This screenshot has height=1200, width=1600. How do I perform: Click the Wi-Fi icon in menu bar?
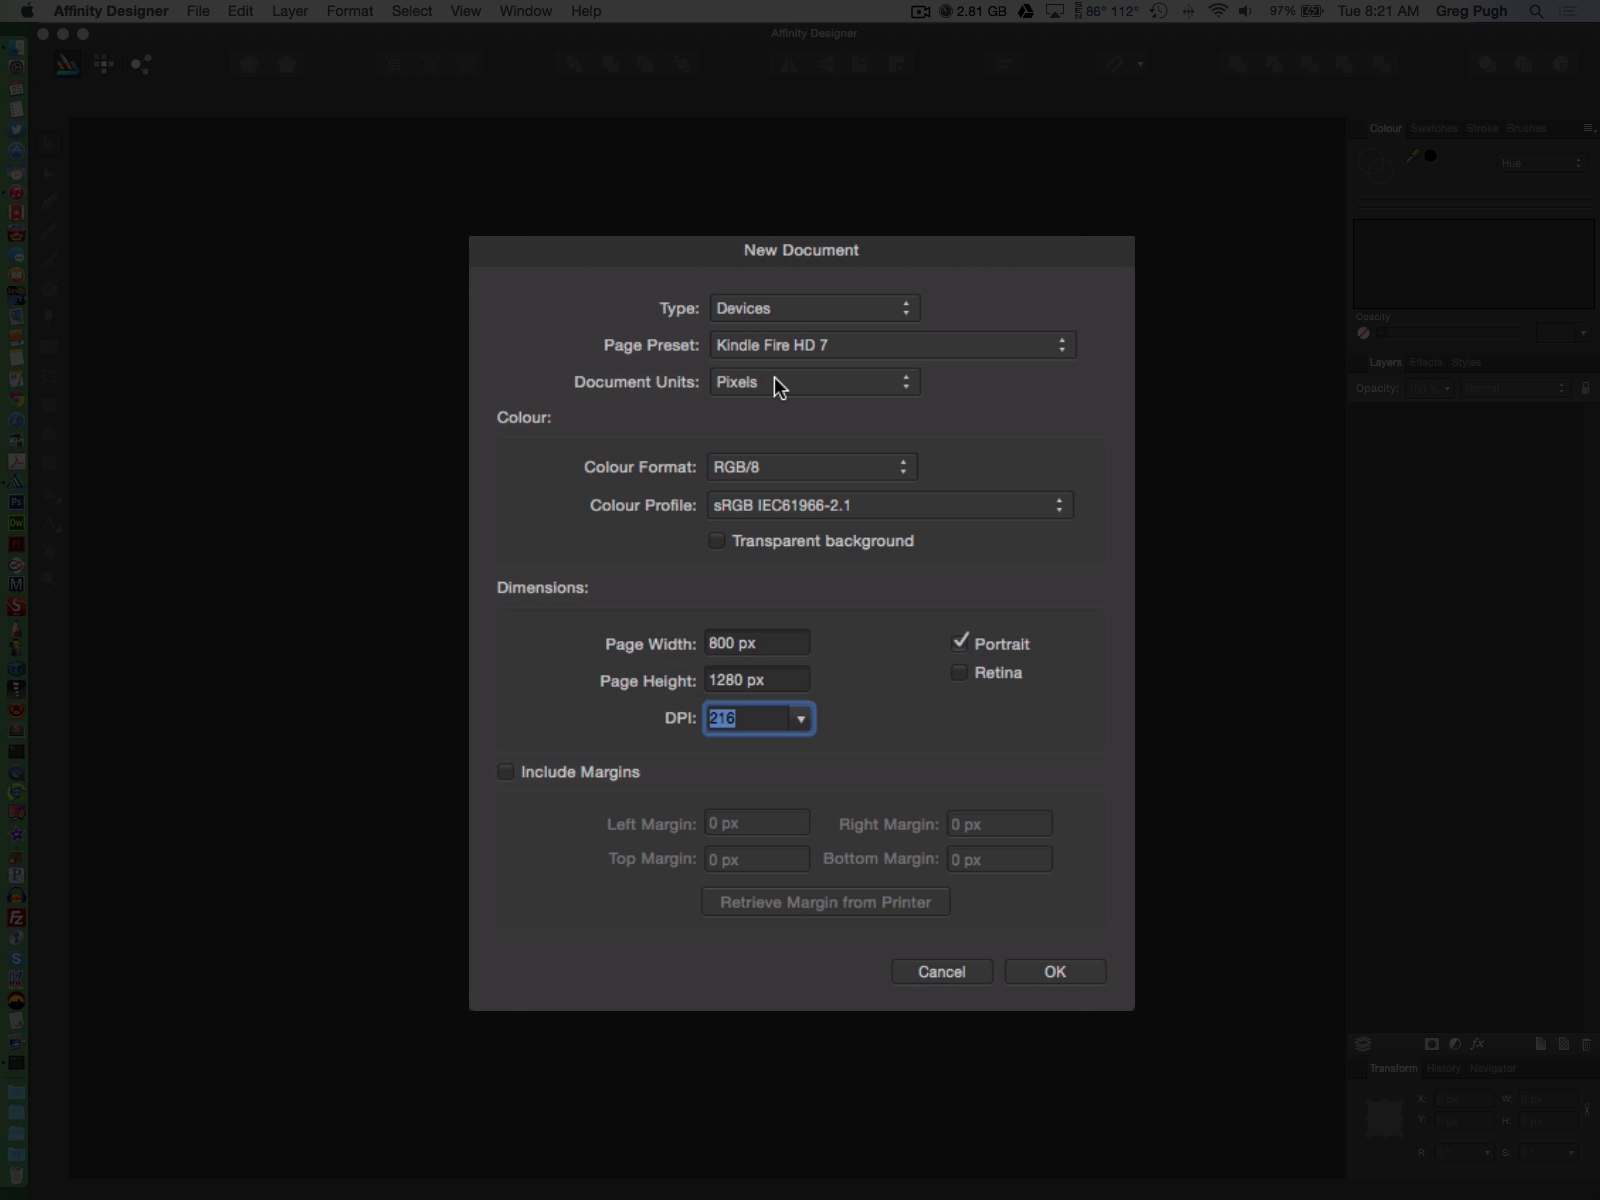1218,11
